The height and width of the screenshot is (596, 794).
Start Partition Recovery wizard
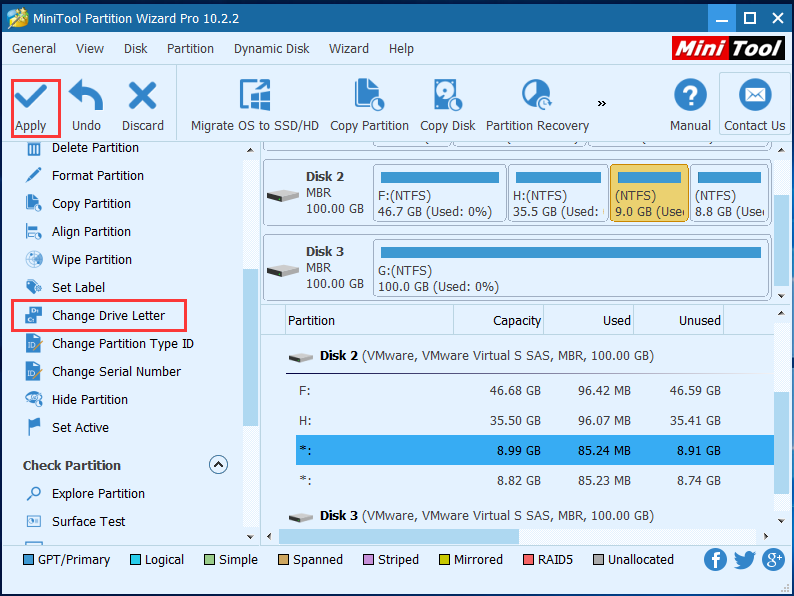pos(537,106)
